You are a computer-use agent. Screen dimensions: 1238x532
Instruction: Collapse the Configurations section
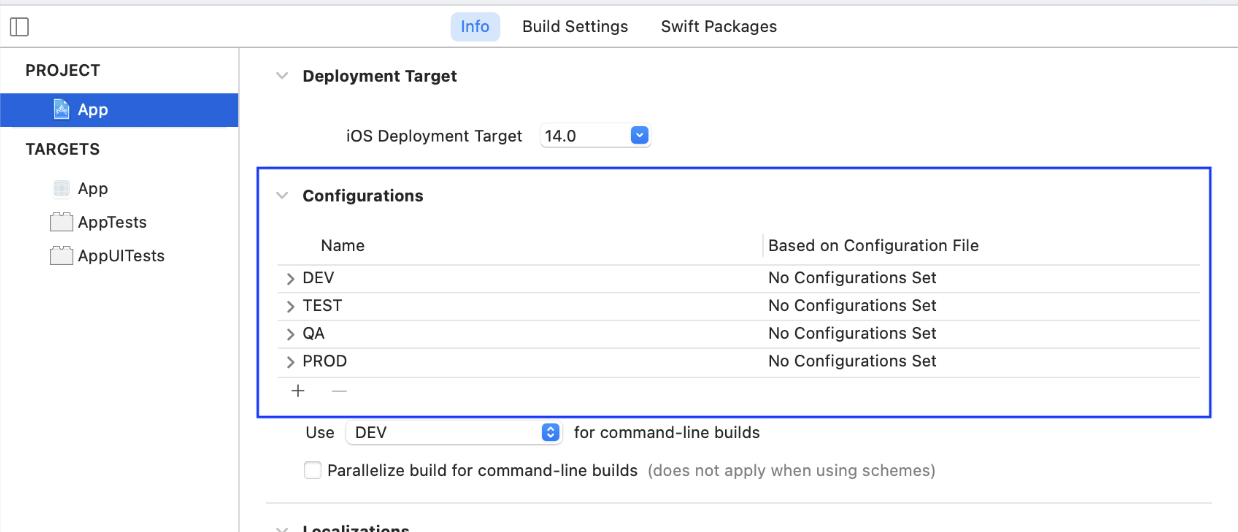point(282,196)
